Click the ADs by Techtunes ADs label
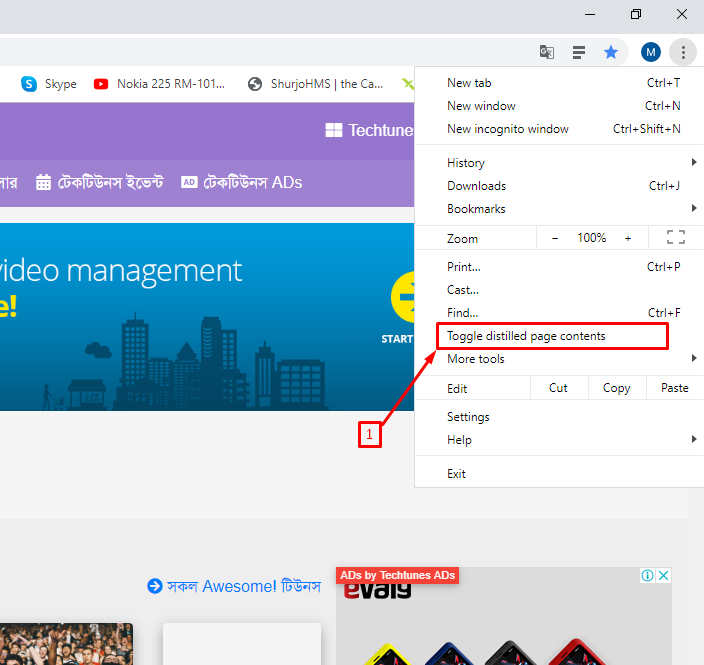 tap(397, 575)
